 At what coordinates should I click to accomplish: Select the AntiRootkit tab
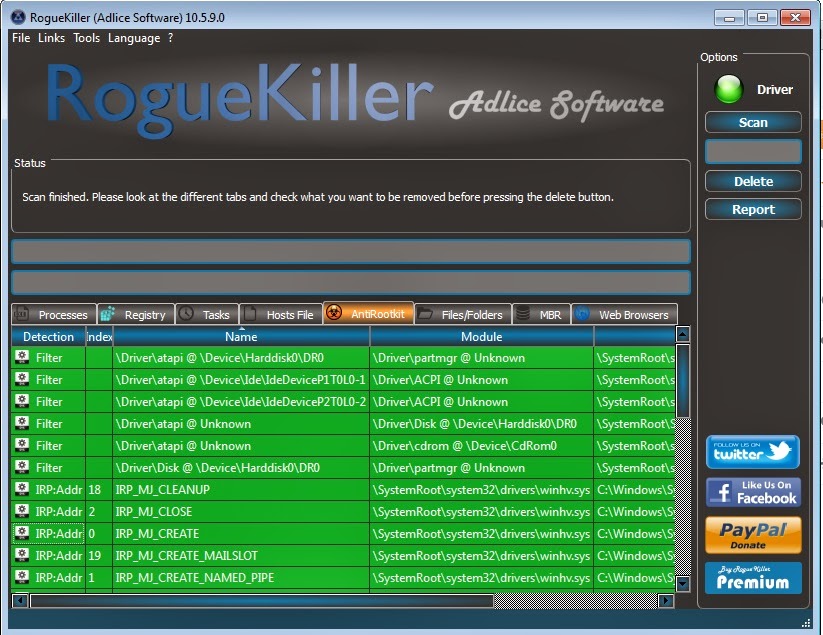tap(368, 313)
